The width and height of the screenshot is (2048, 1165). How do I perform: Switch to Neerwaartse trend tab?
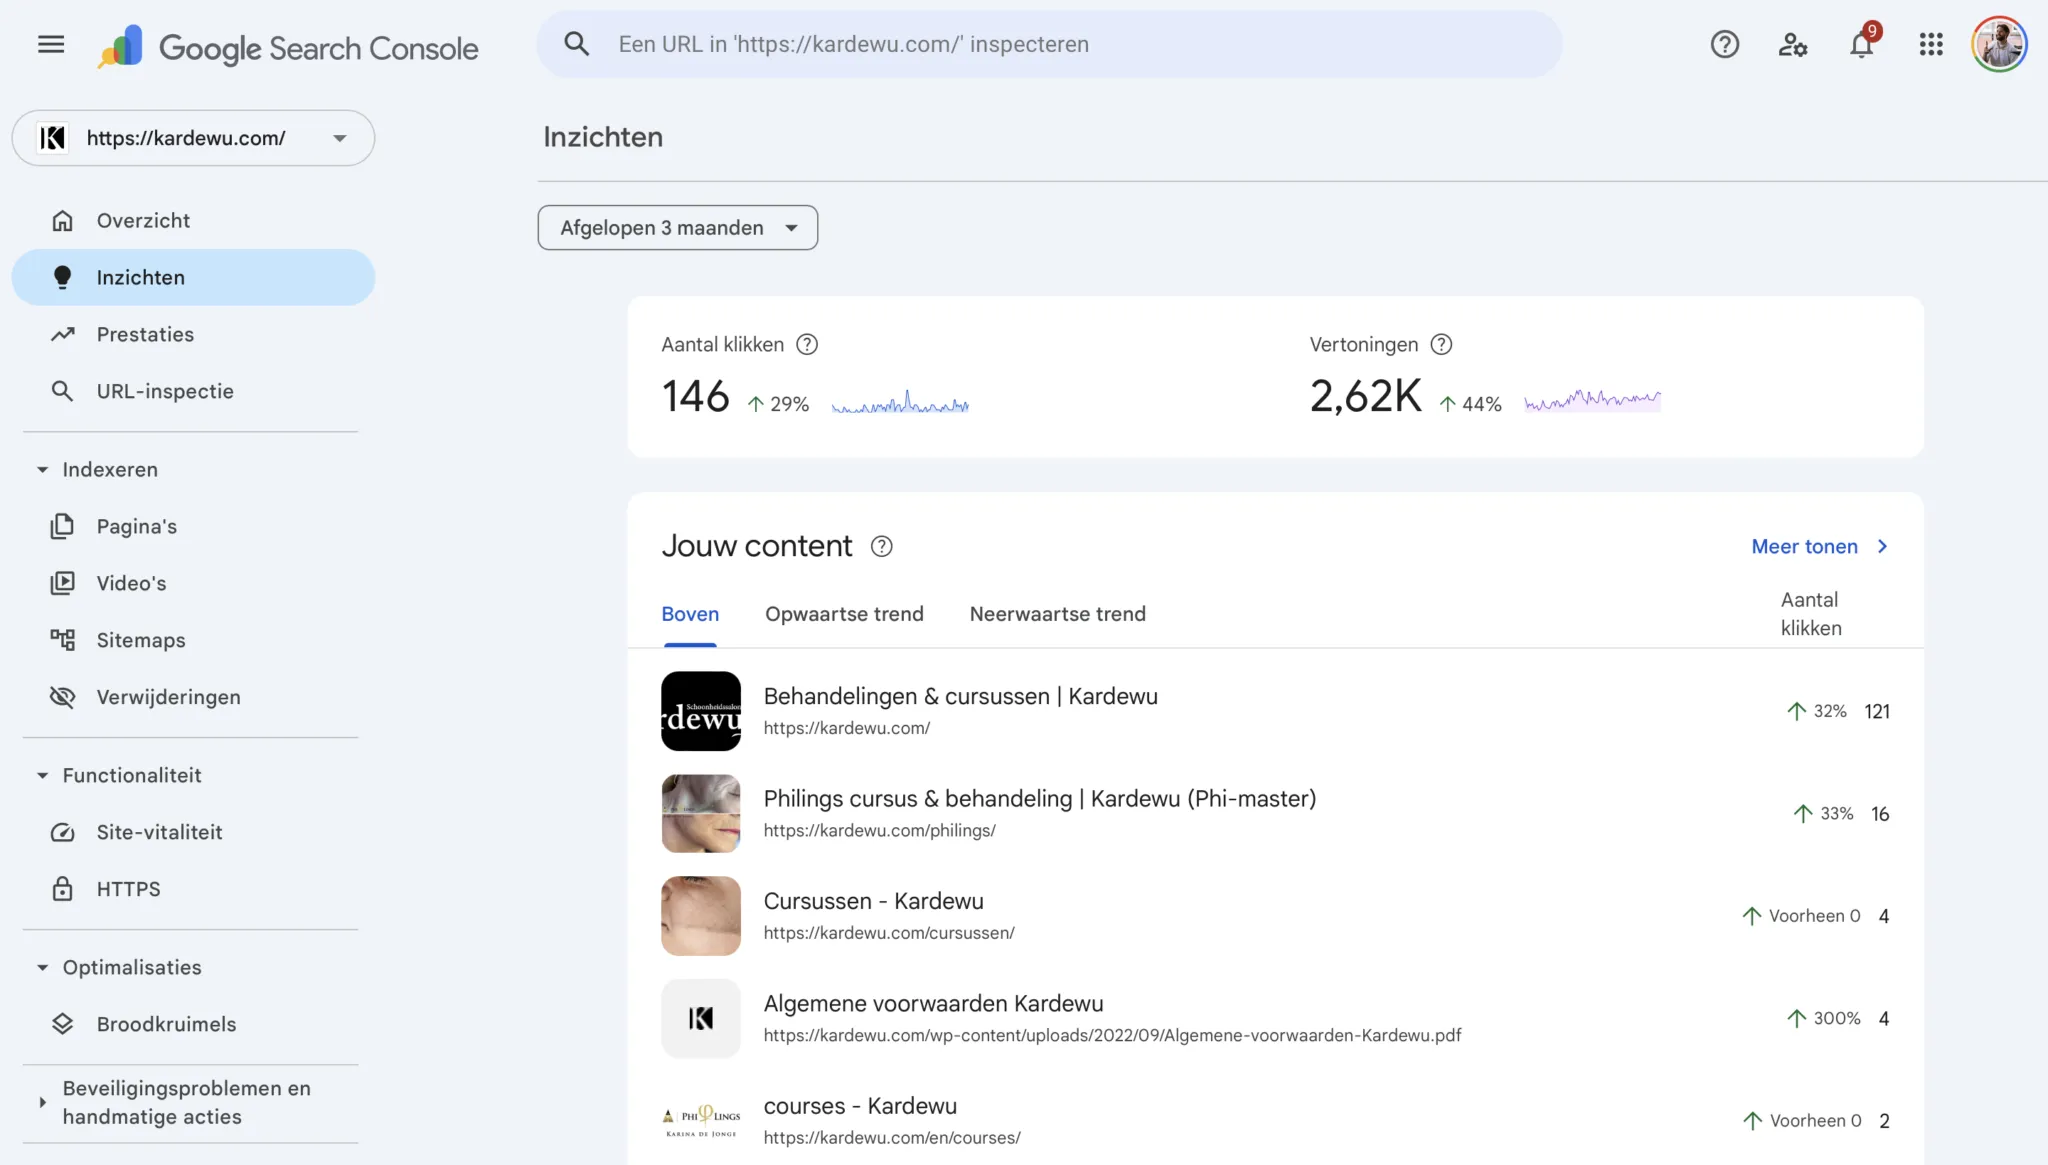(x=1057, y=614)
